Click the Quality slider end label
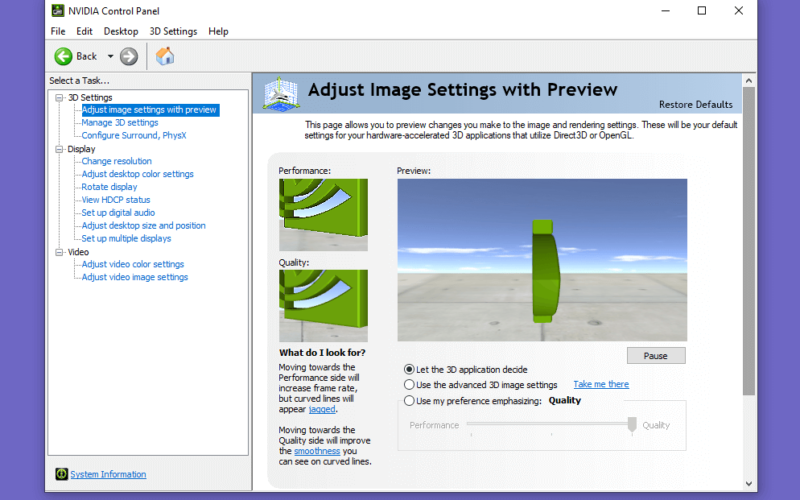 tap(656, 425)
